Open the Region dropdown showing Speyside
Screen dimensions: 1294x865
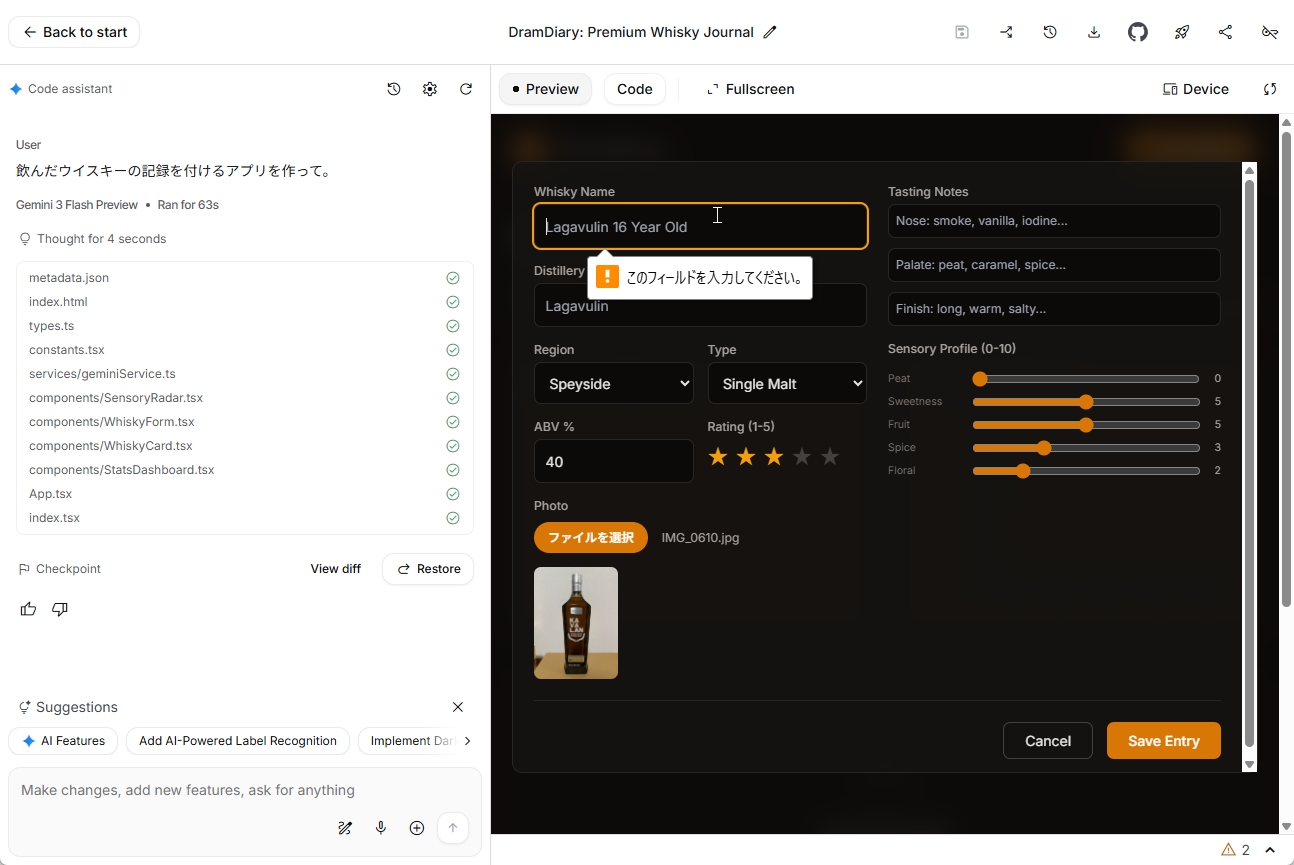[614, 383]
